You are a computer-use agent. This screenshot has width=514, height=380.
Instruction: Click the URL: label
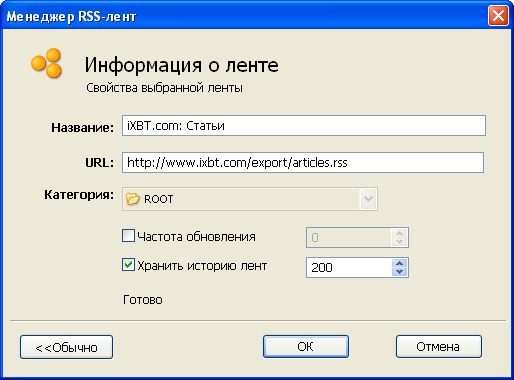coord(99,163)
